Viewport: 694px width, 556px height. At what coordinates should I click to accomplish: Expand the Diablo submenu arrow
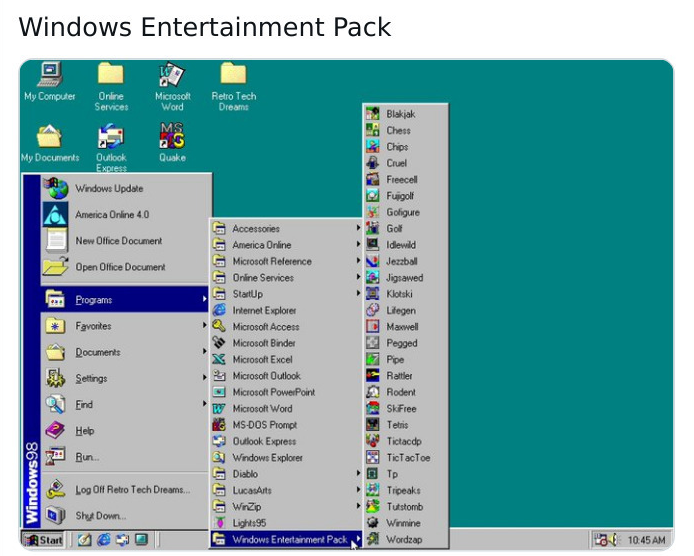point(358,474)
